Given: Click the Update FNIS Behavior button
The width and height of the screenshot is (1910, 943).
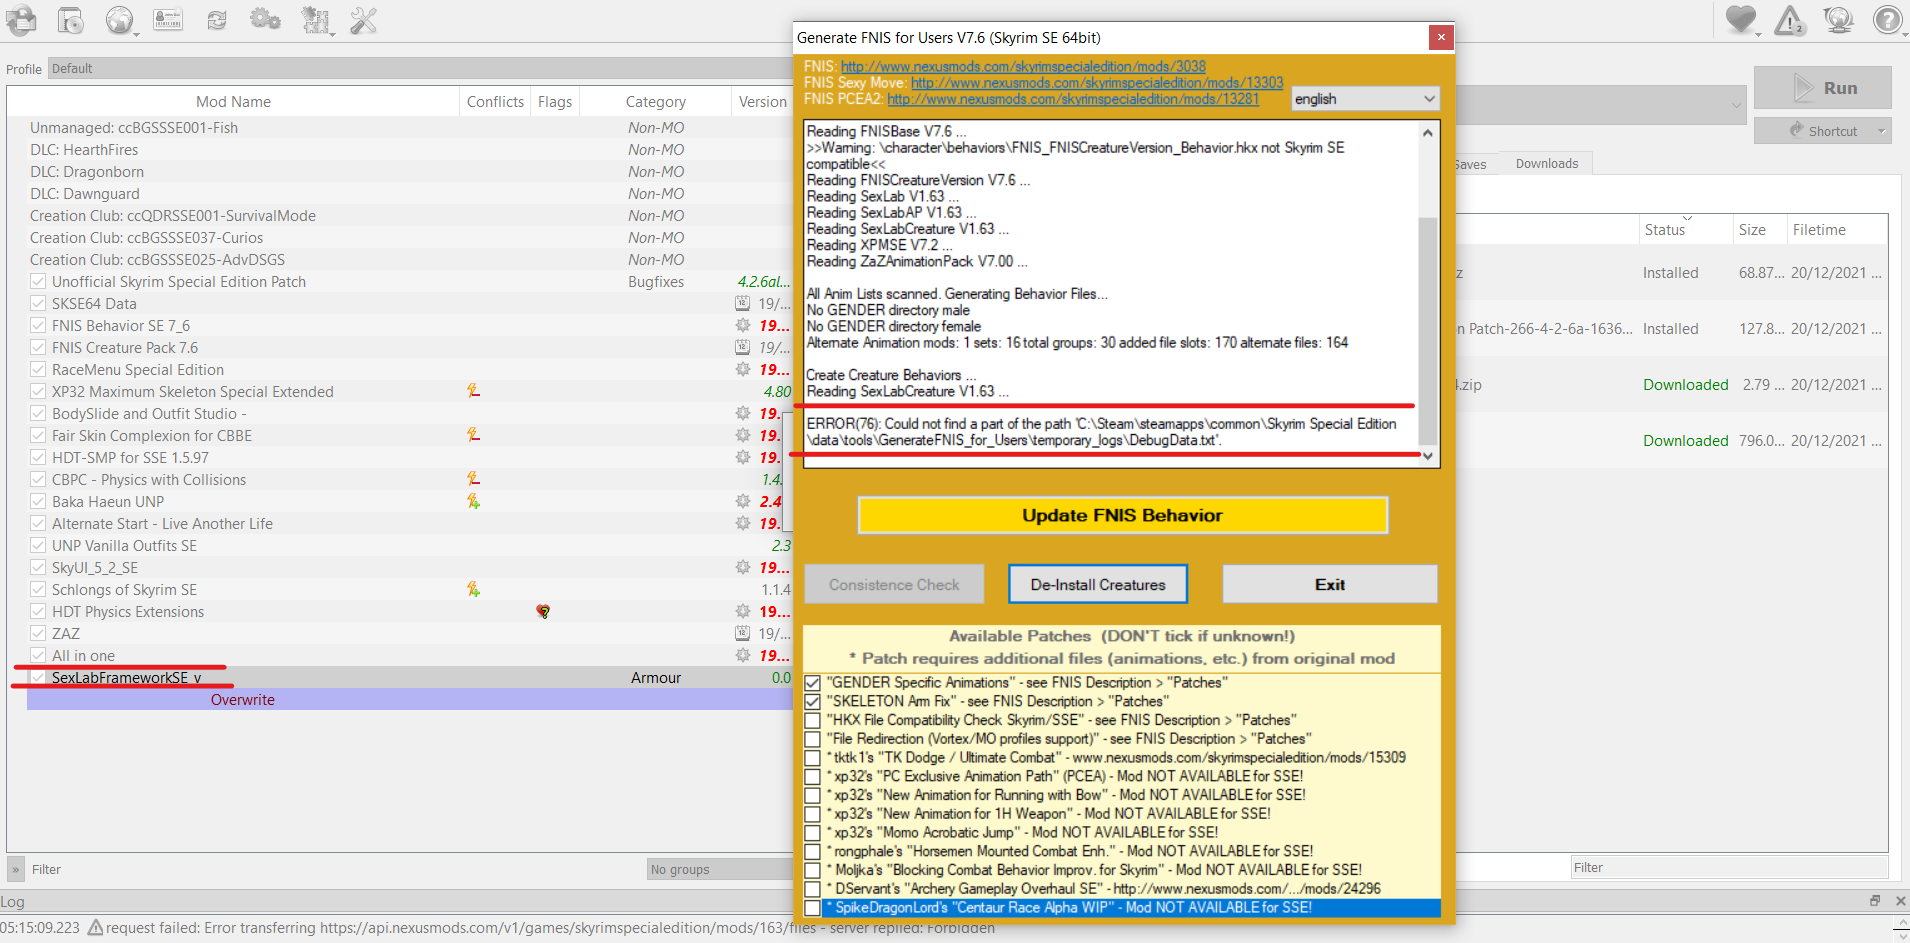Looking at the screenshot, I should tap(1122, 515).
